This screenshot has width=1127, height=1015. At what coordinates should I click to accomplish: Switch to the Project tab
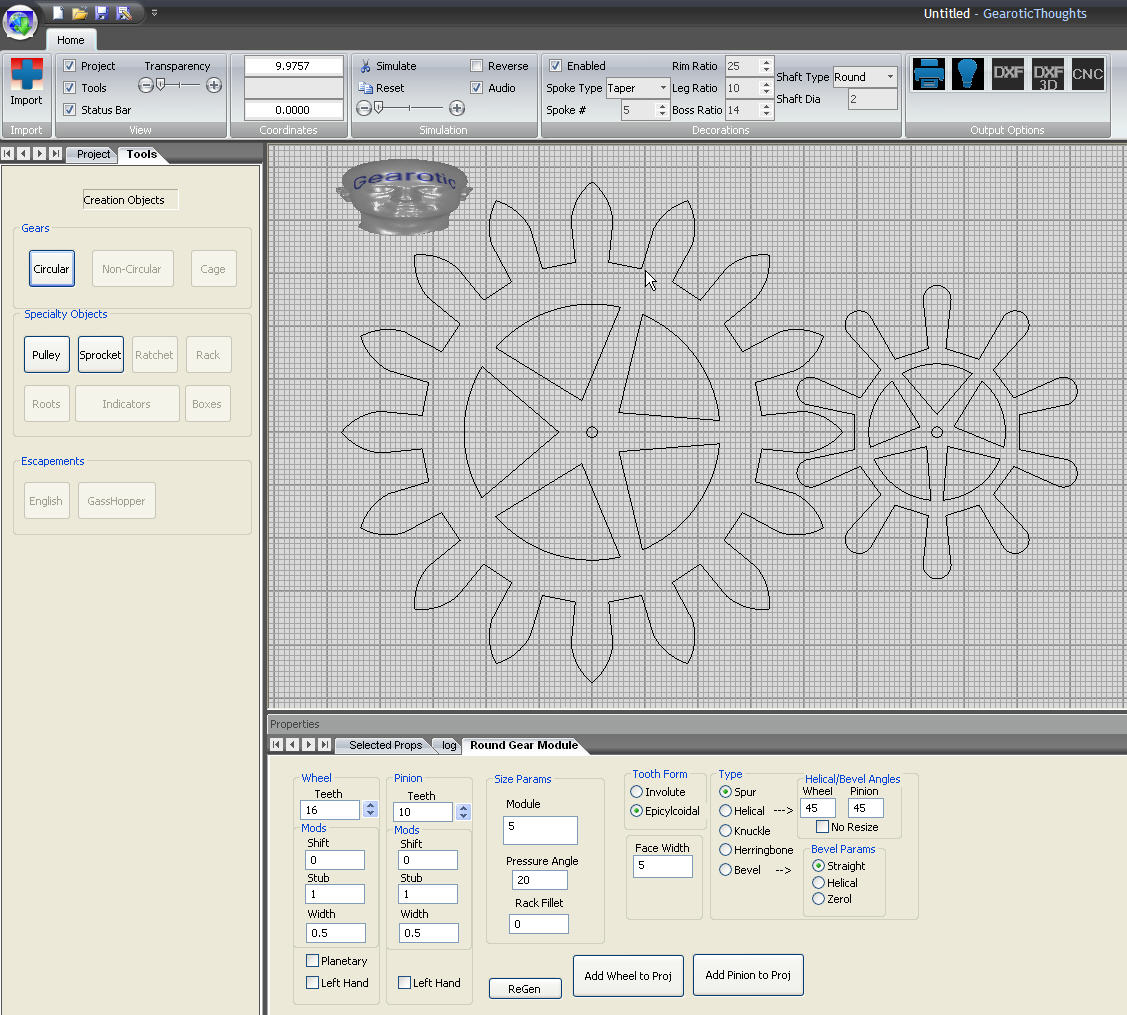tap(94, 154)
